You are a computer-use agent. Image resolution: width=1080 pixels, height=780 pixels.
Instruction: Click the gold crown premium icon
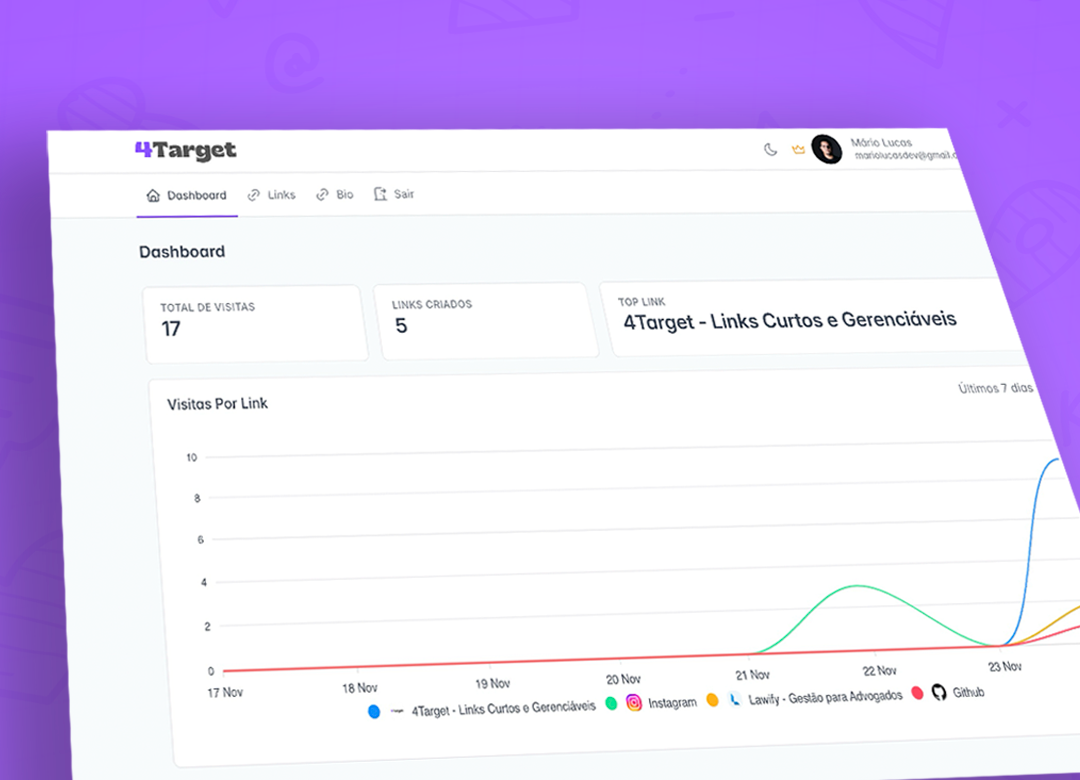click(x=798, y=150)
